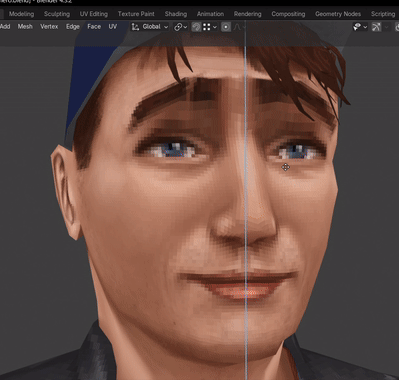Switch to the Shading workspace tab
399x380 pixels.
point(176,14)
